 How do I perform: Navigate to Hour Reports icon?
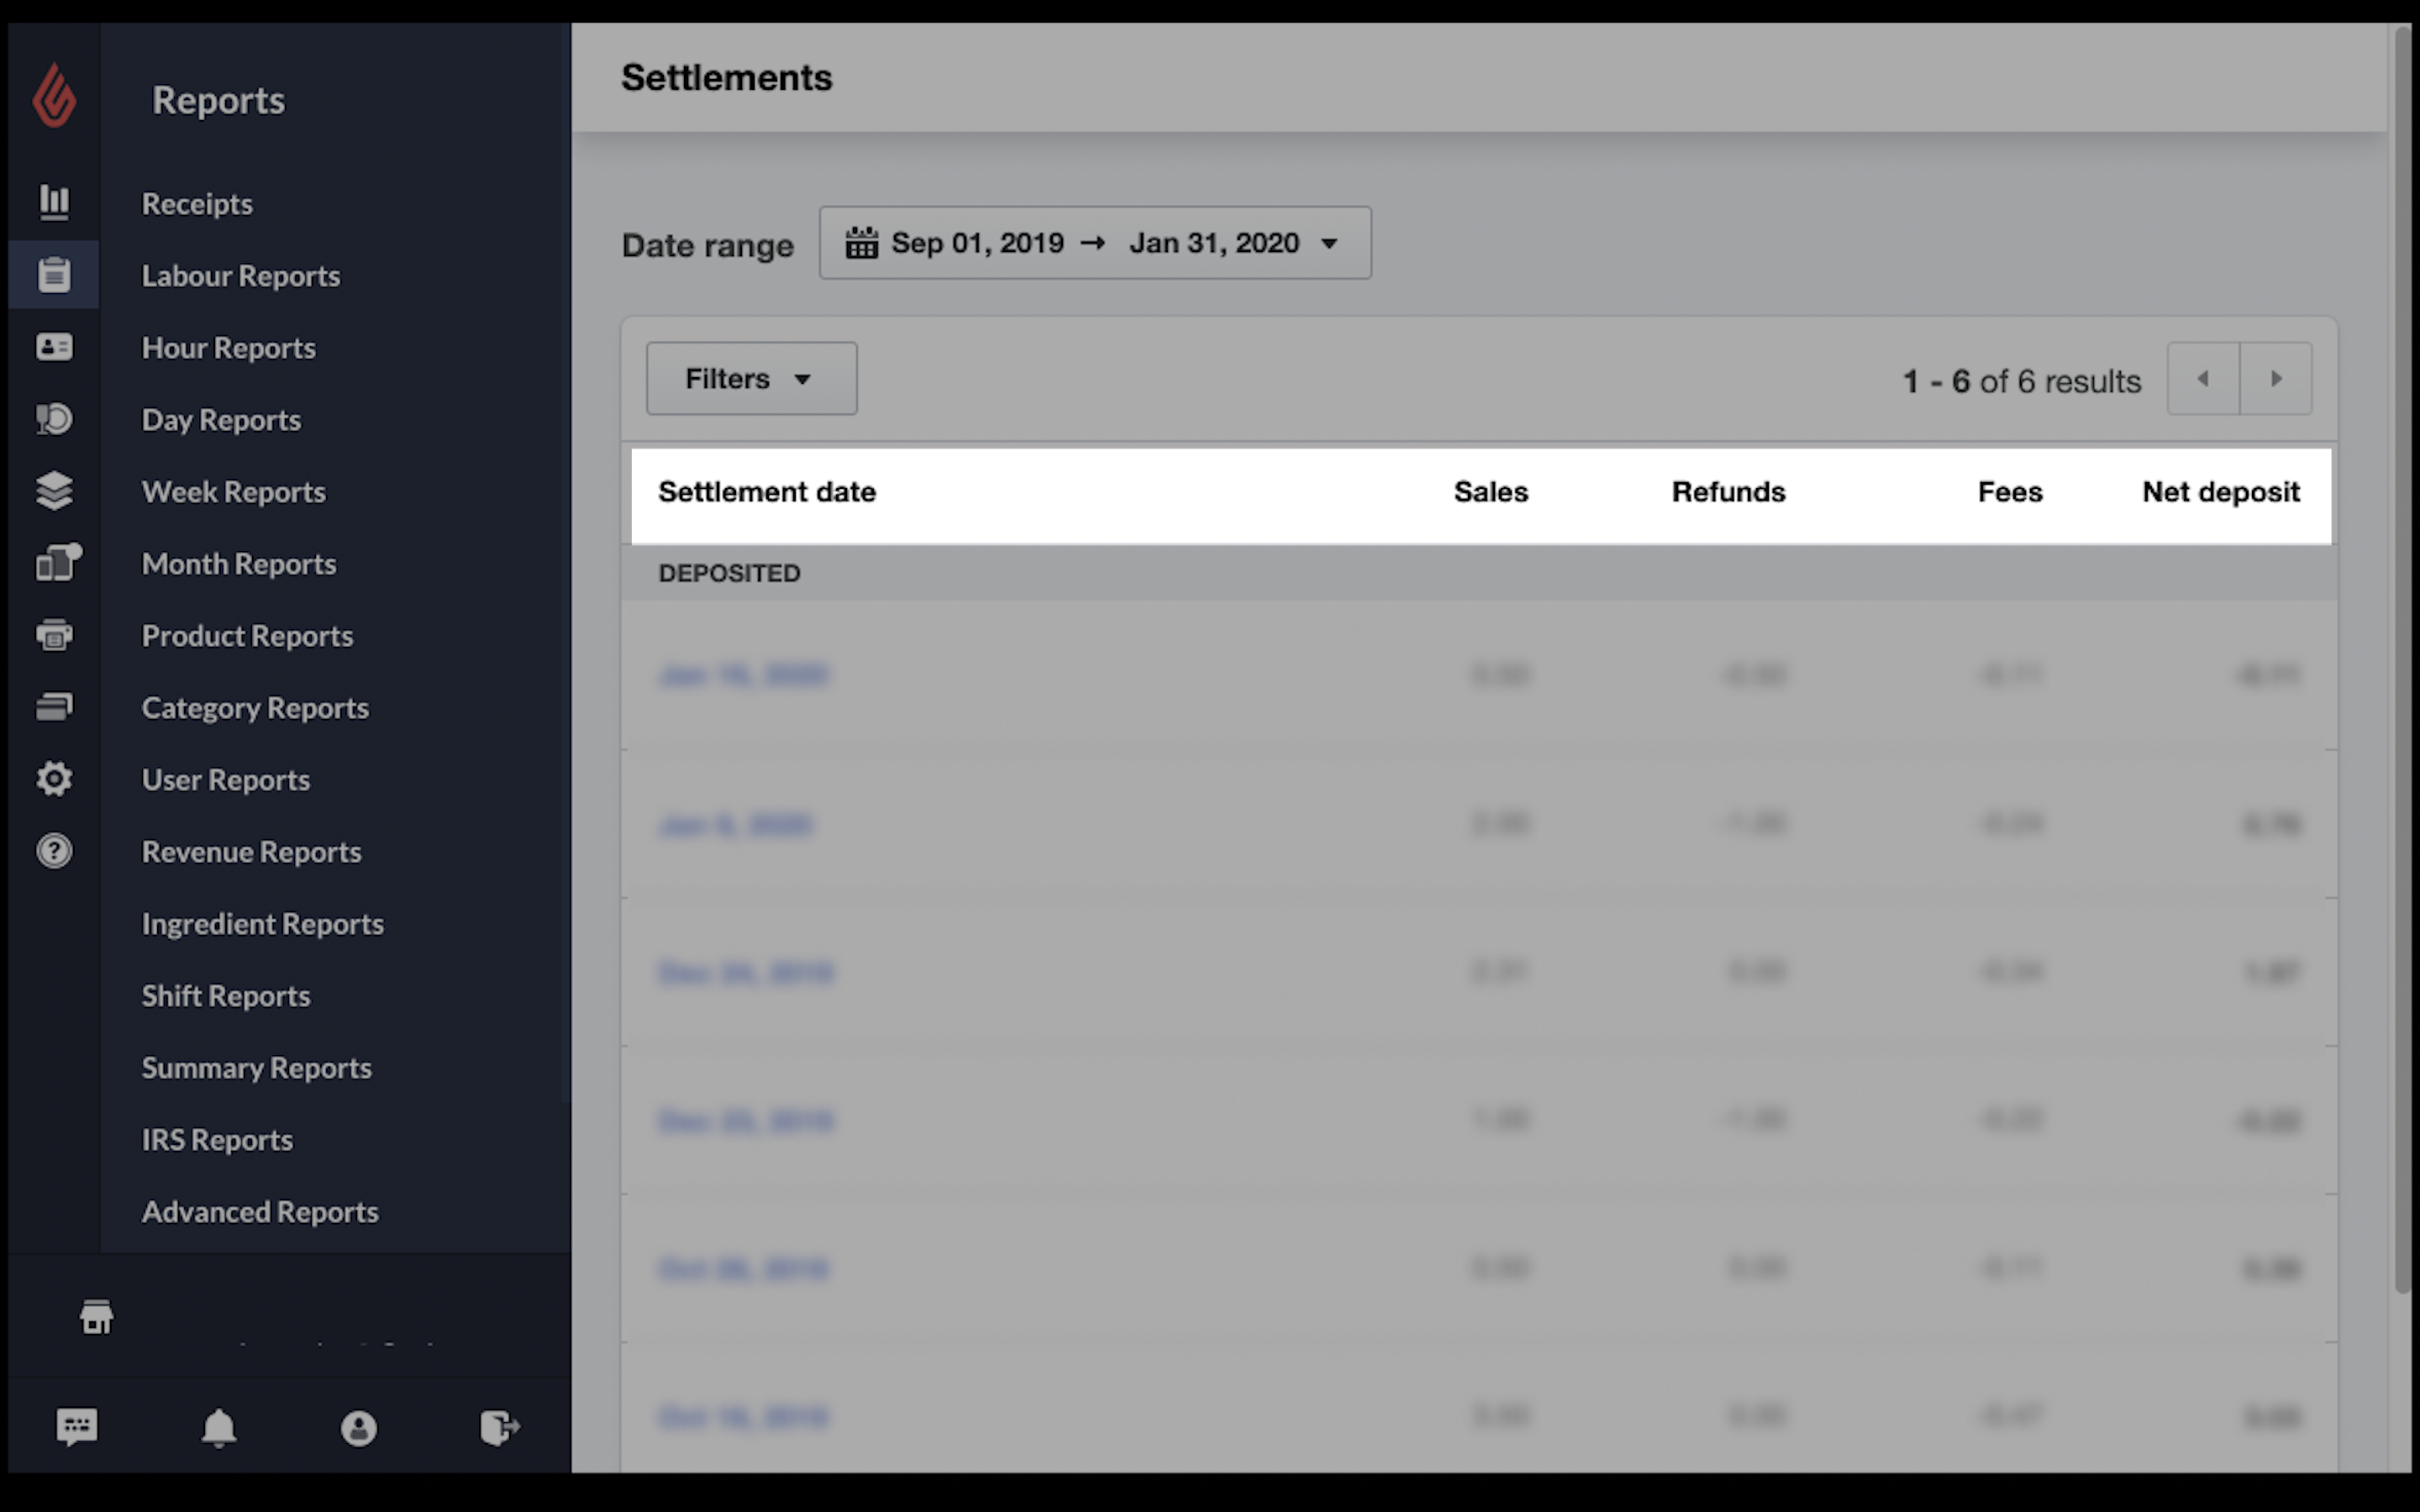(54, 347)
